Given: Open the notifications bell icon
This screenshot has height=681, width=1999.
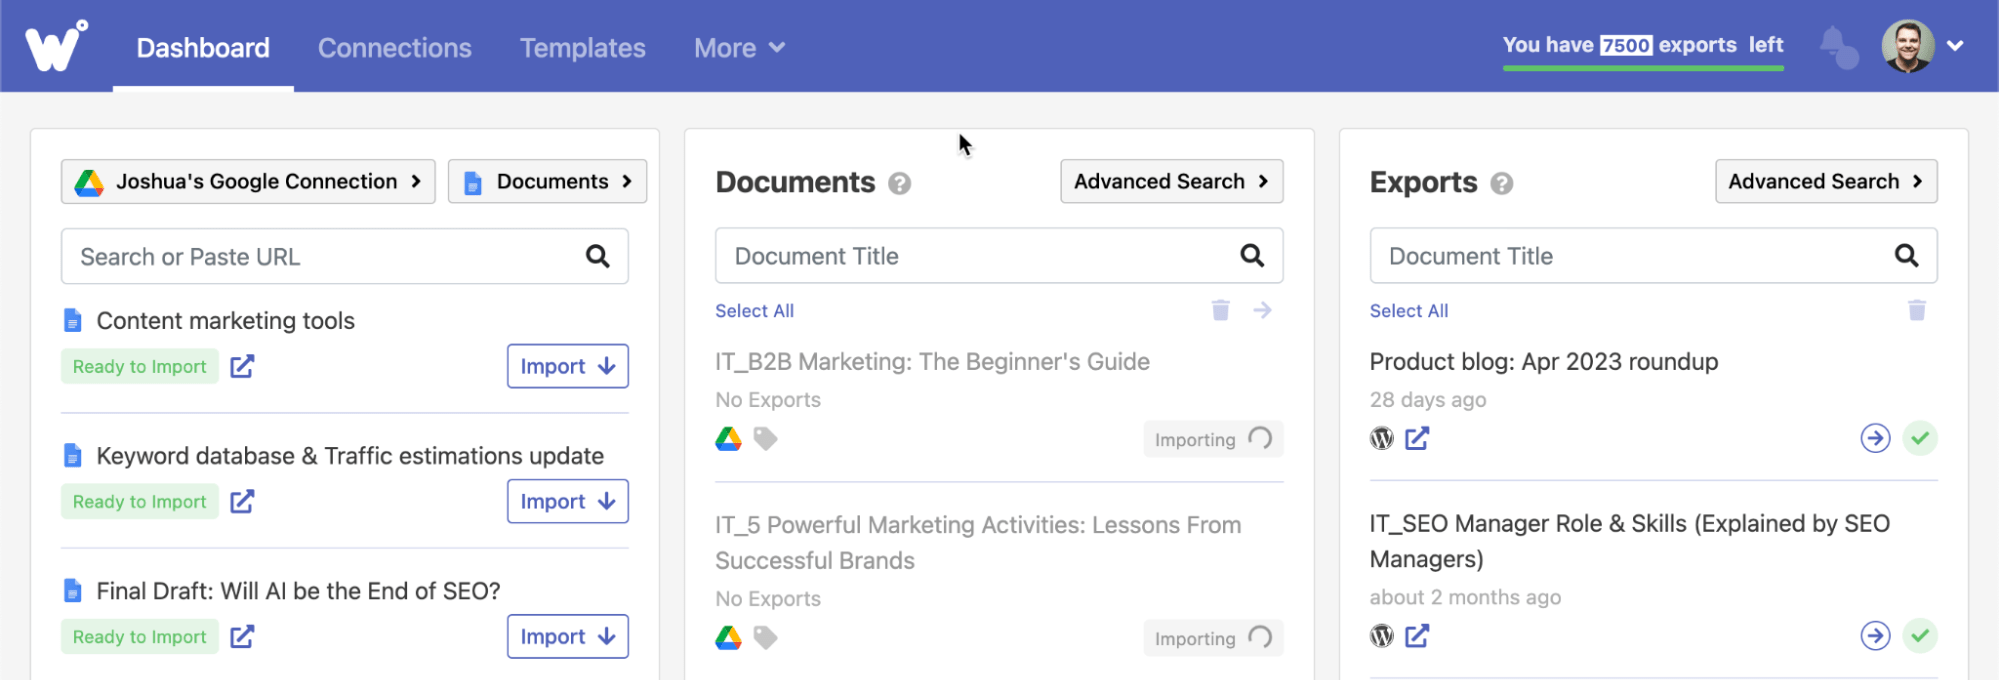Looking at the screenshot, I should 1837,46.
